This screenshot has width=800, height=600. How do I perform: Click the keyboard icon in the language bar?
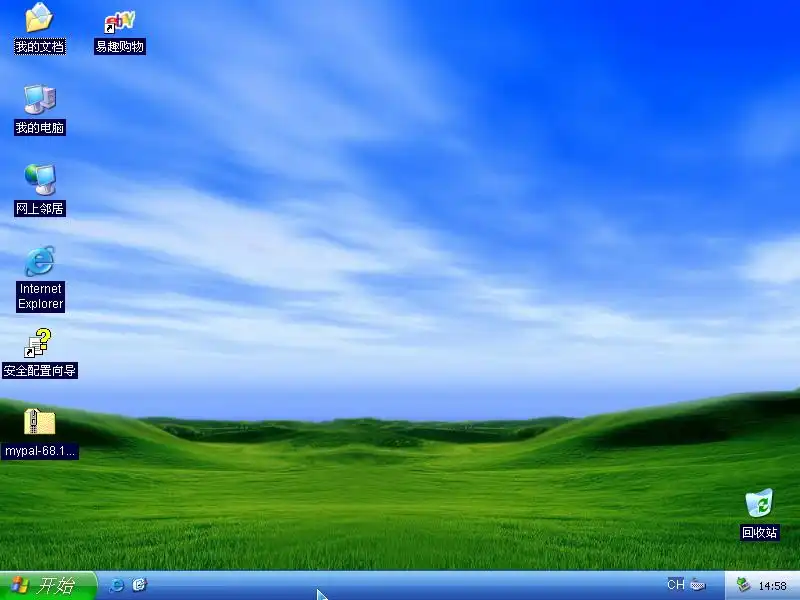click(698, 585)
